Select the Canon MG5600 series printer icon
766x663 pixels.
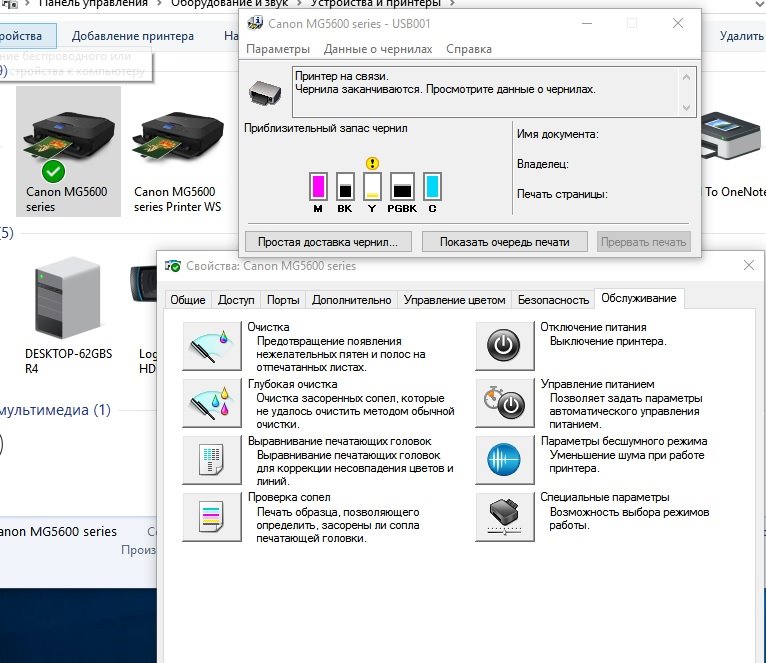pyautogui.click(x=68, y=151)
